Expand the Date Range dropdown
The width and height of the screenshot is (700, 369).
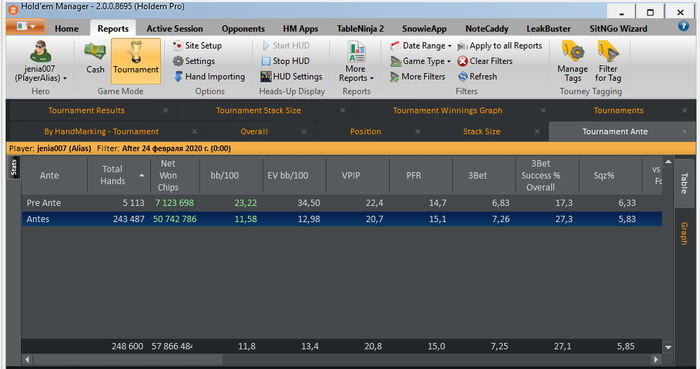[x=421, y=46]
